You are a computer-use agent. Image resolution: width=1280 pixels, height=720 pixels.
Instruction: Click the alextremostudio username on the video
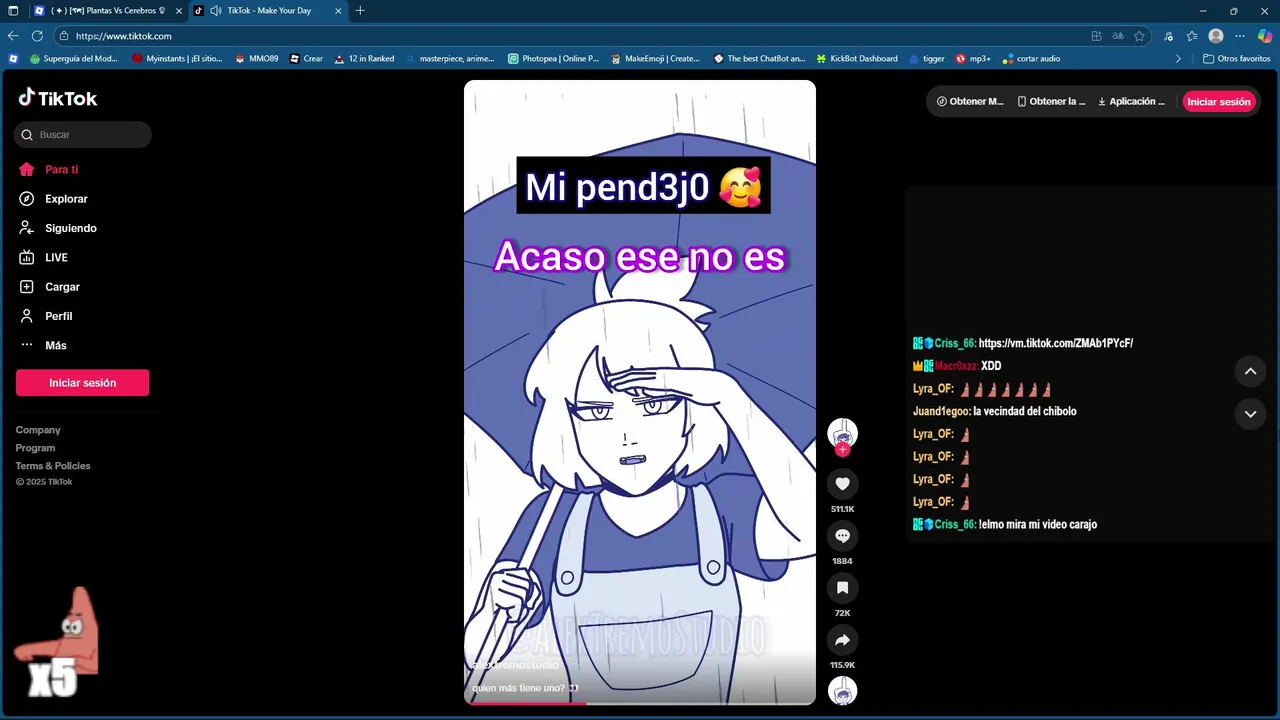click(x=515, y=666)
